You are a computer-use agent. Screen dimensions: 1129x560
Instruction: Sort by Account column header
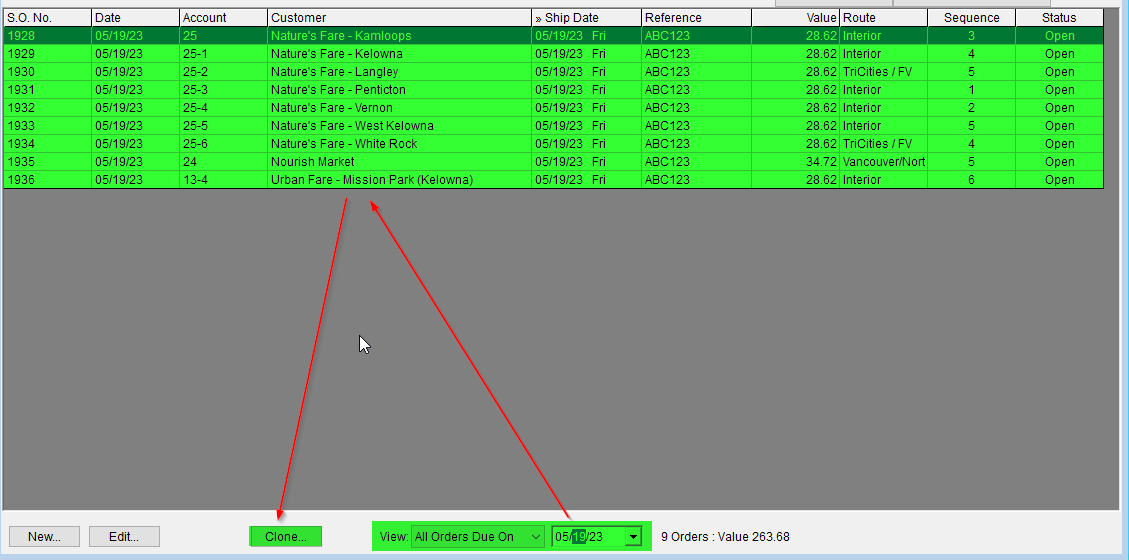pos(223,17)
